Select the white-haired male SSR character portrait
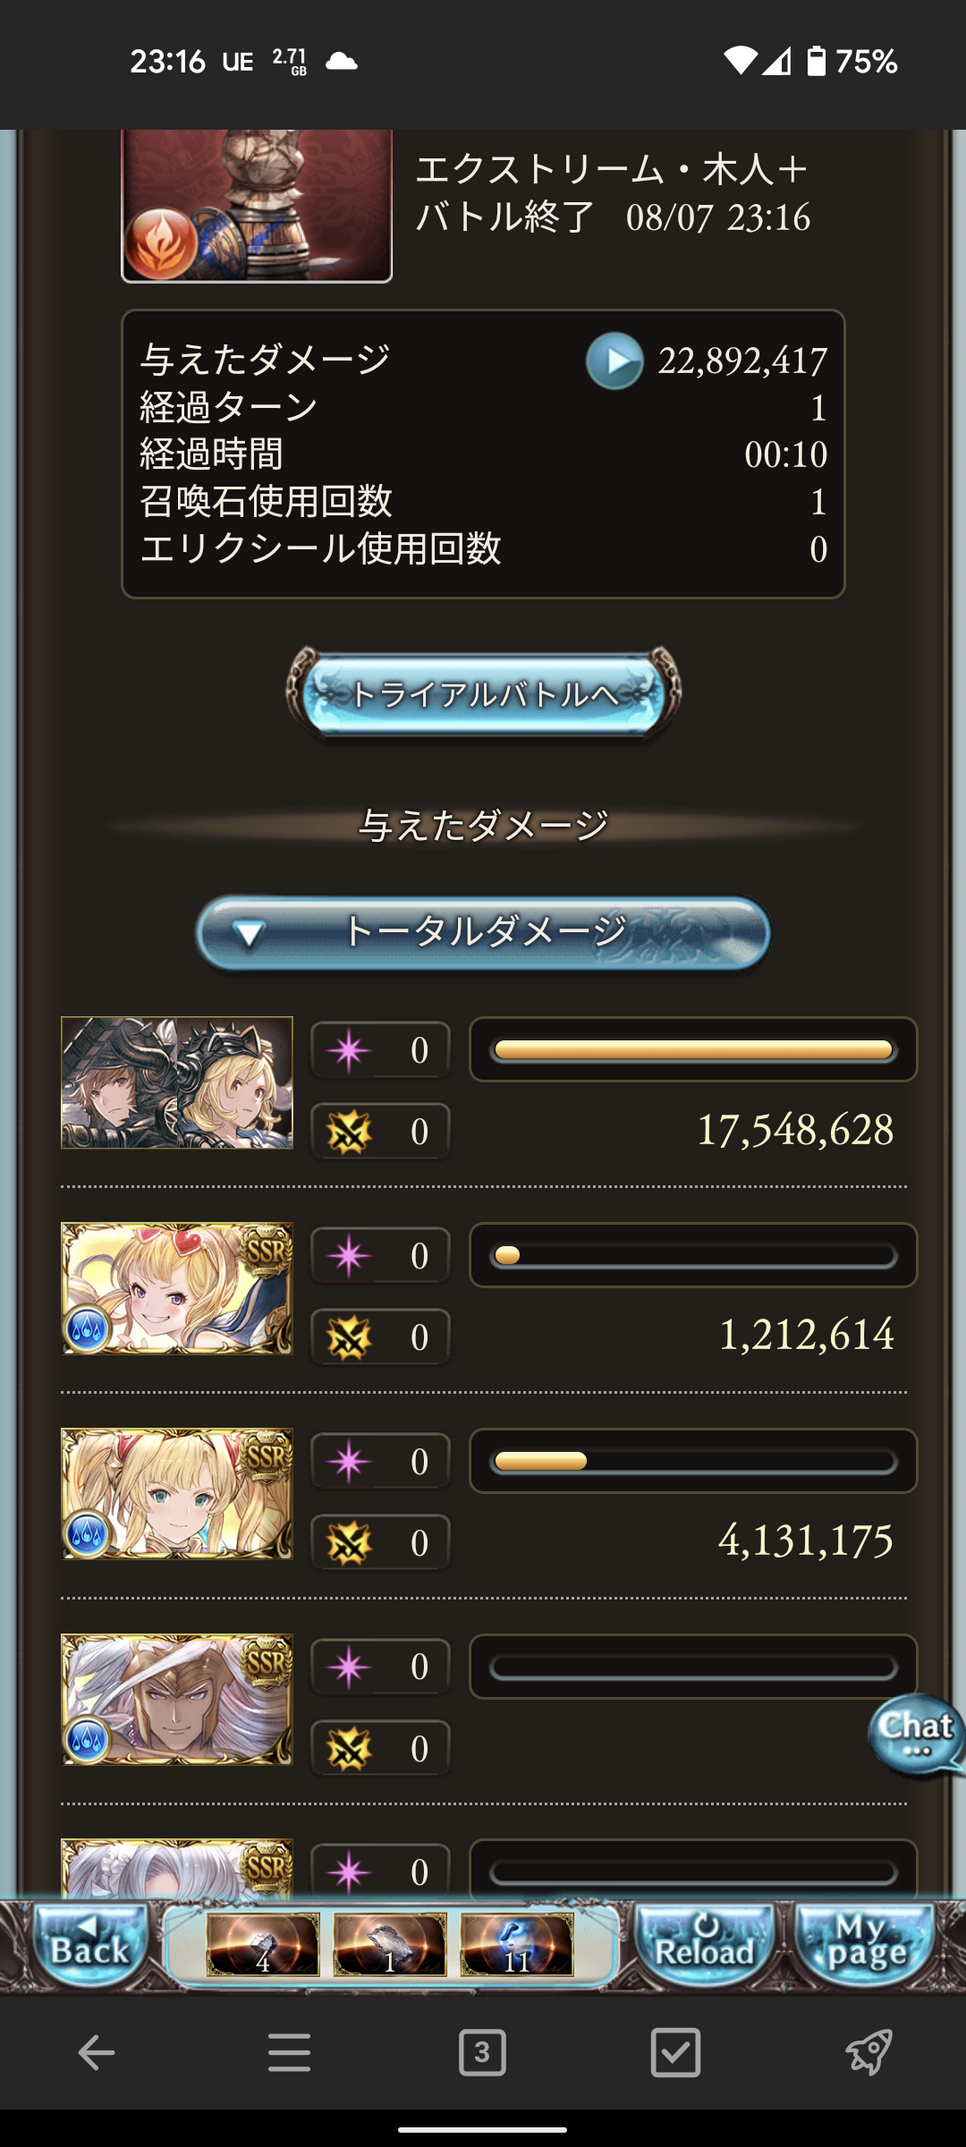This screenshot has height=2147, width=966. [x=177, y=1700]
